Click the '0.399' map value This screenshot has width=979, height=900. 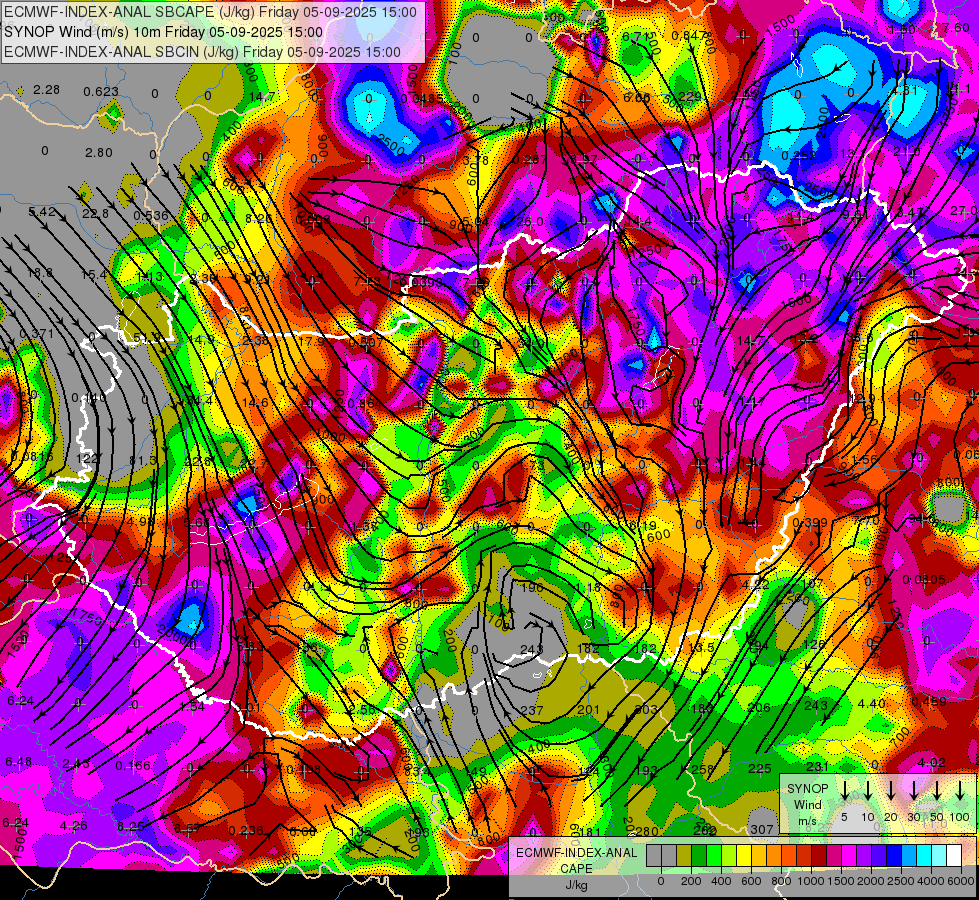810,523
